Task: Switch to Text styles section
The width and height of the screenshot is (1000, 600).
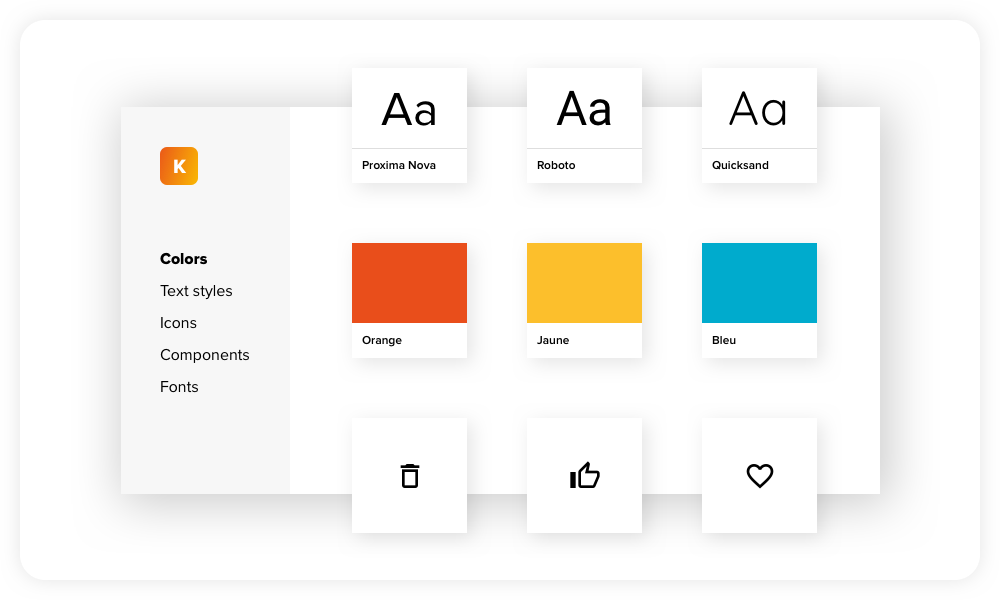Action: pyautogui.click(x=196, y=291)
